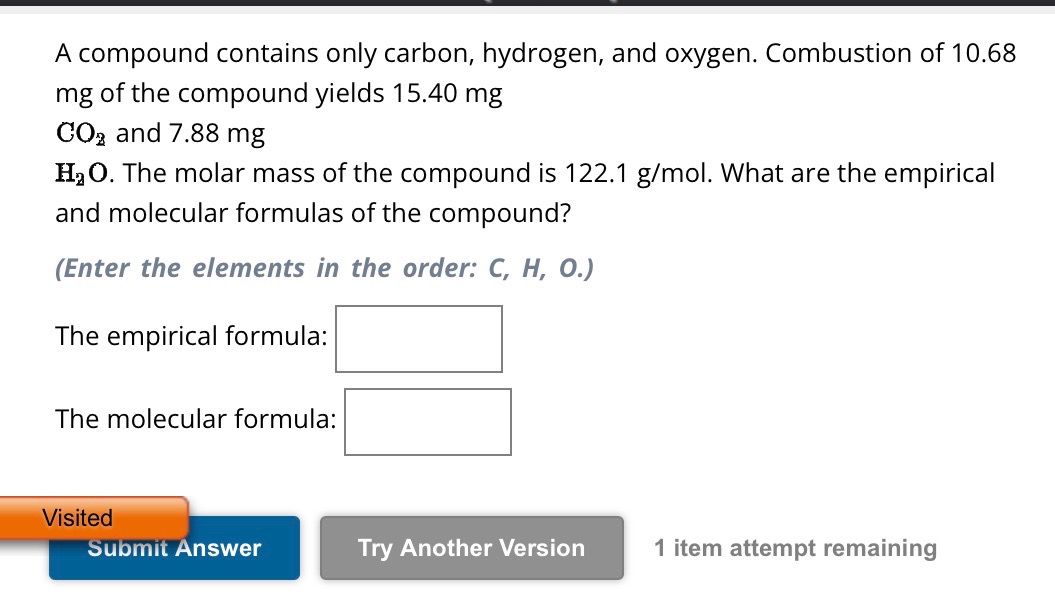
Task: Focus the second answer field for molecular formula
Action: pos(427,421)
